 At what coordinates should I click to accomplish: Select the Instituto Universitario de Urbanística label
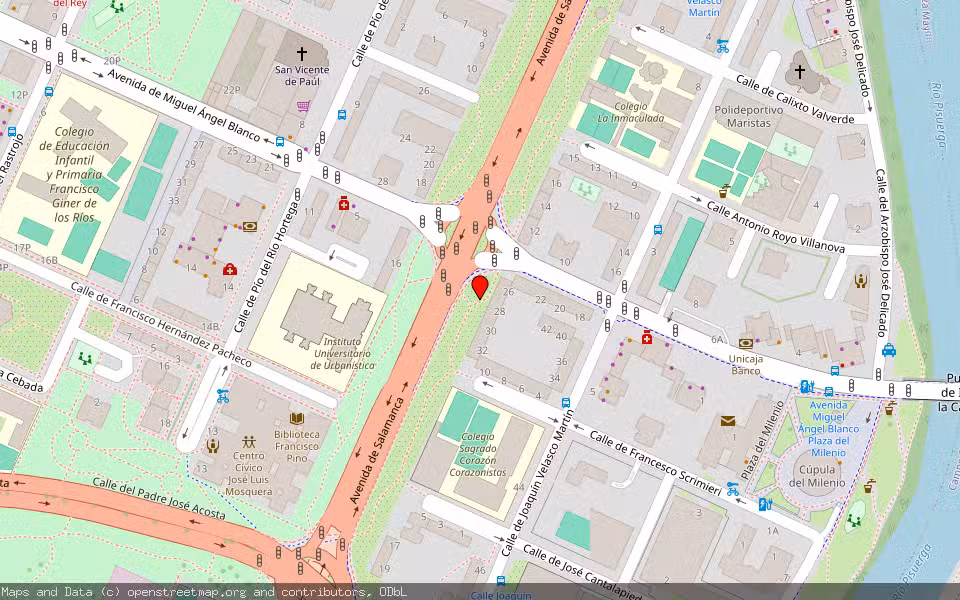pyautogui.click(x=342, y=353)
